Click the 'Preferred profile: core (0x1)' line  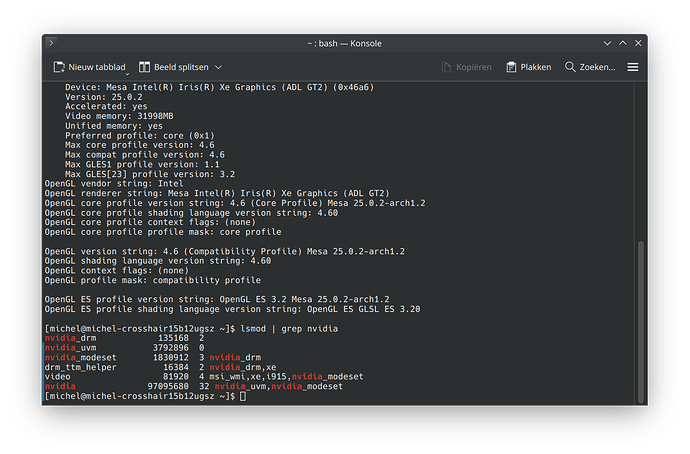[140, 135]
